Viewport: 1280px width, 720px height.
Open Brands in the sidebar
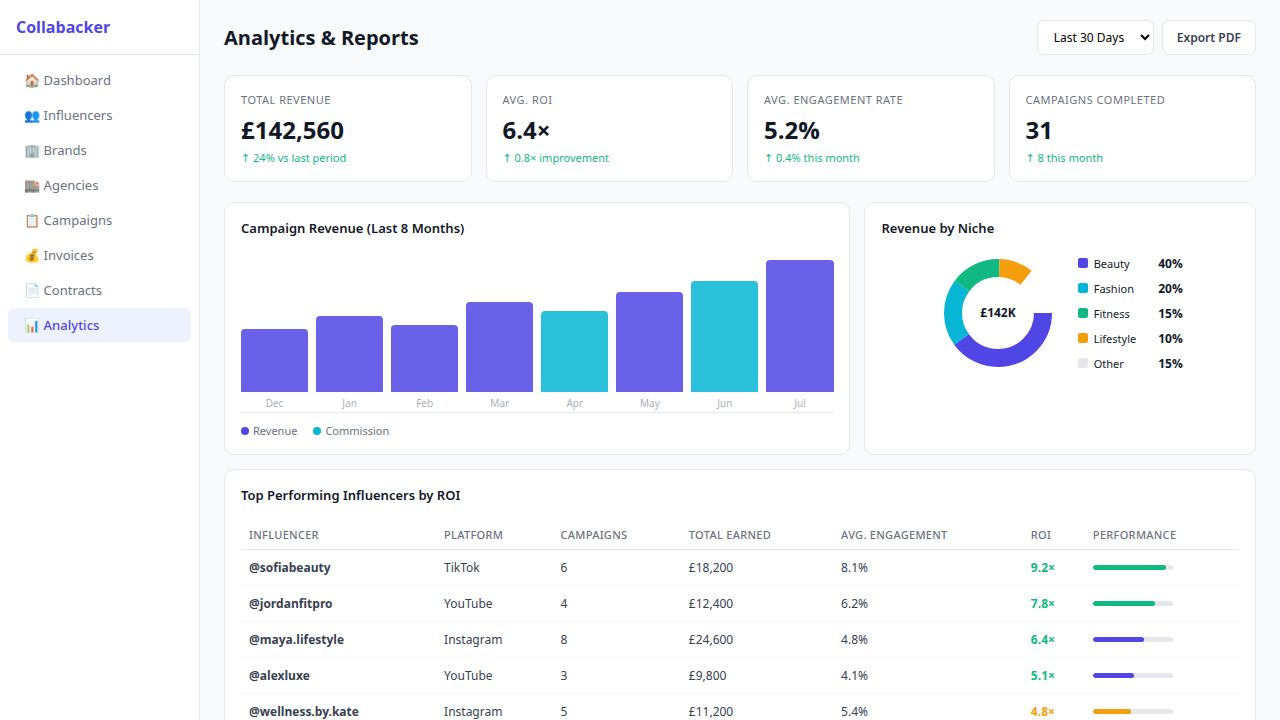tap(65, 150)
